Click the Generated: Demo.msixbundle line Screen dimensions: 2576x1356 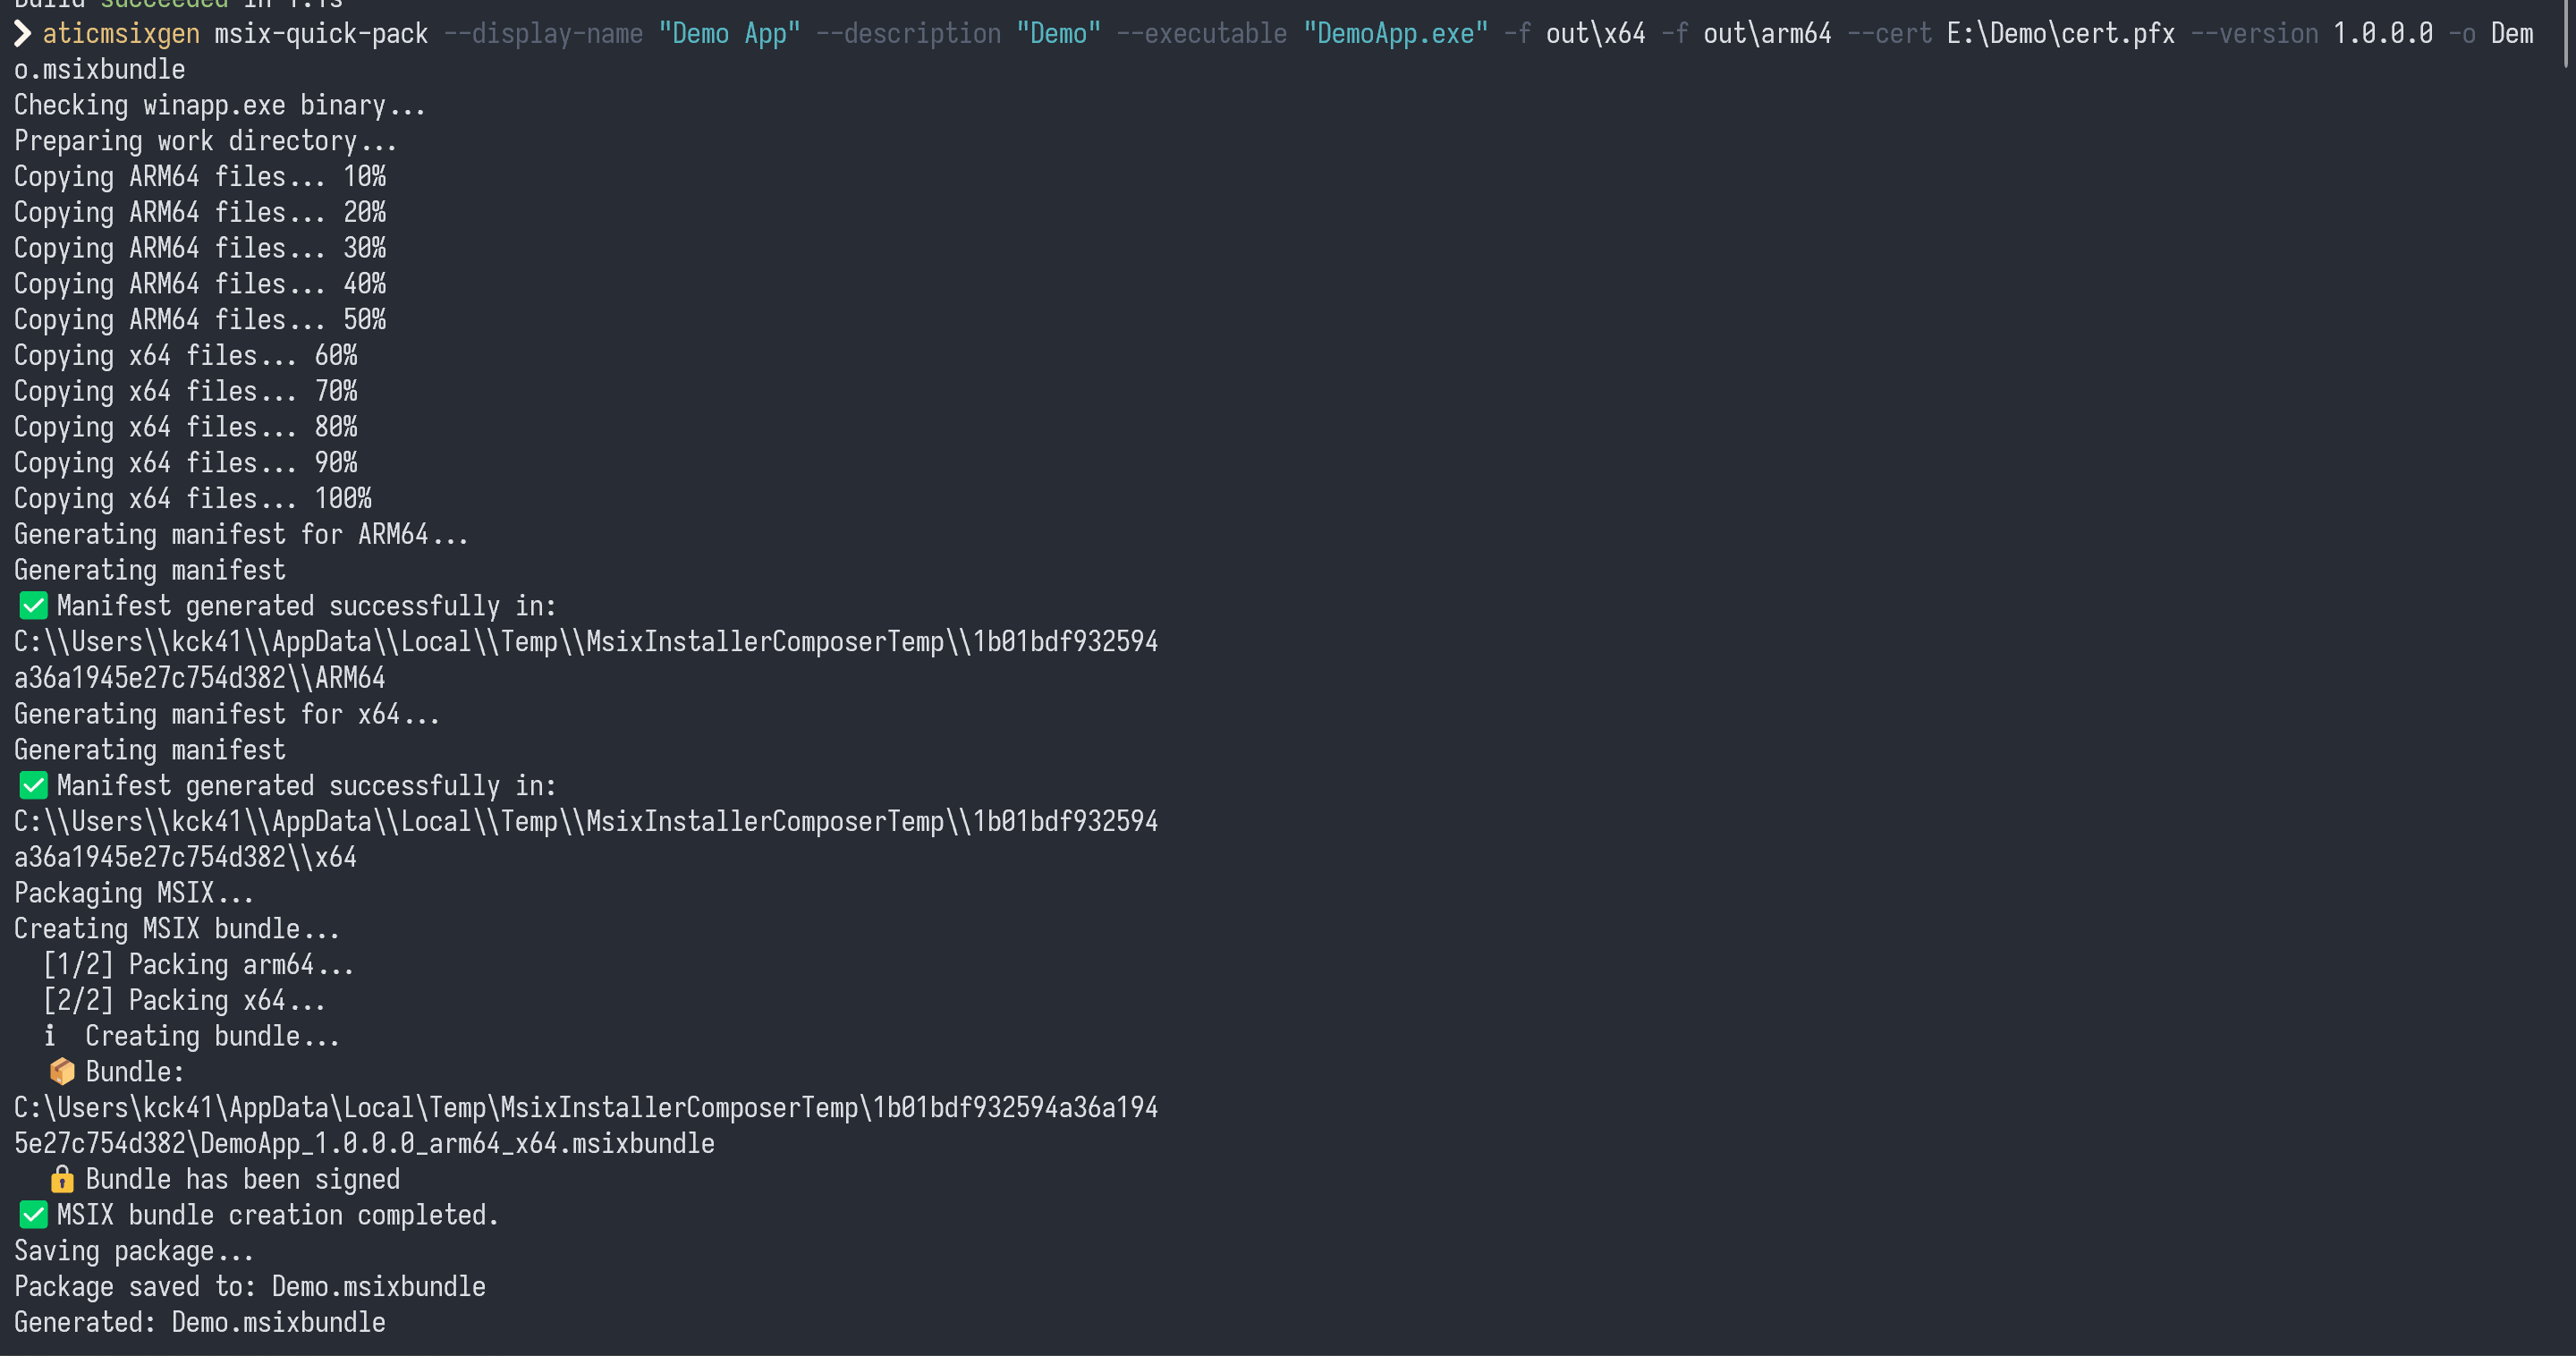tap(200, 1323)
